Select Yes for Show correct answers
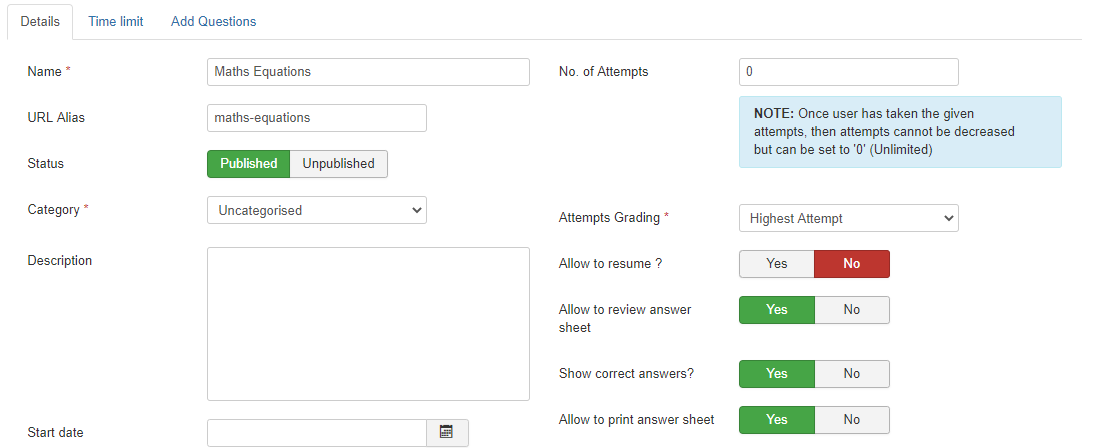This screenshot has width=1102, height=448. click(776, 374)
